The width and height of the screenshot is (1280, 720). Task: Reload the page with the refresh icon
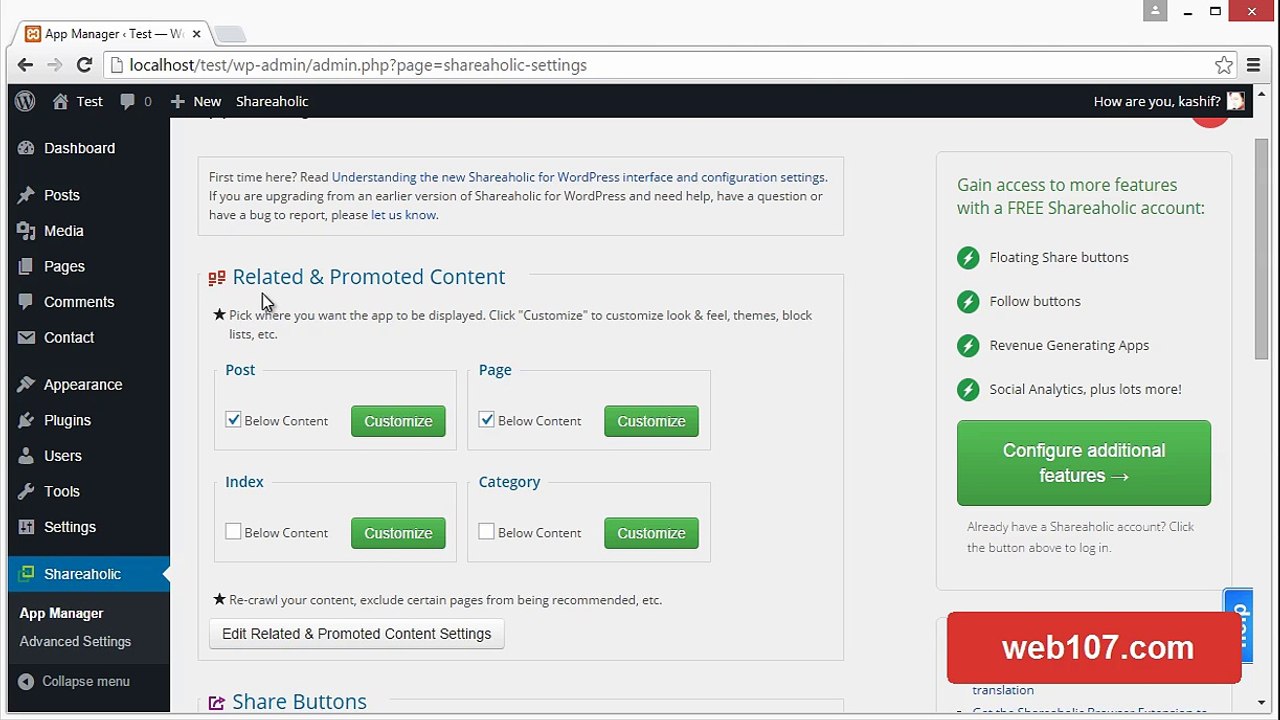85,65
